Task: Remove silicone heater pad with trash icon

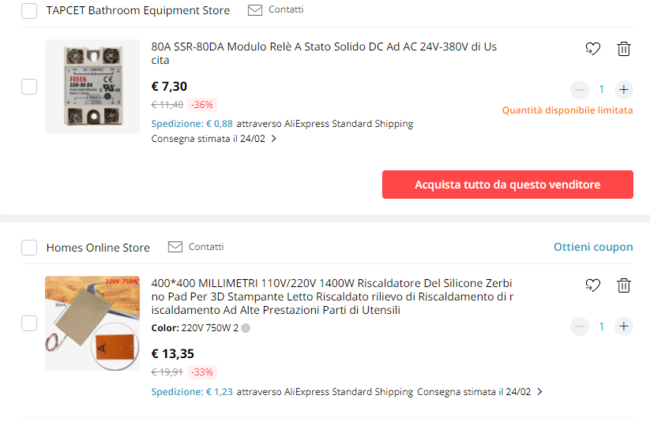Action: point(624,286)
